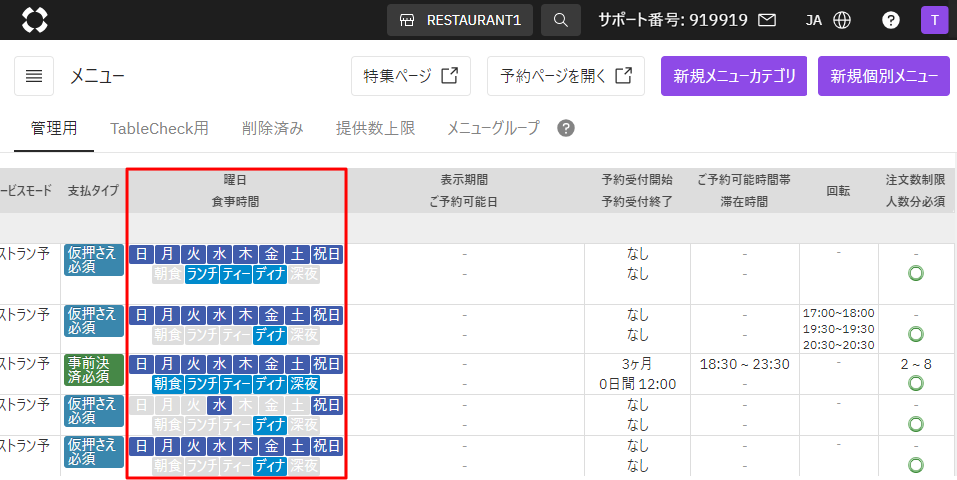
Task: Click greyed 金 badge in the Wednesday-only row
Action: coord(272,405)
